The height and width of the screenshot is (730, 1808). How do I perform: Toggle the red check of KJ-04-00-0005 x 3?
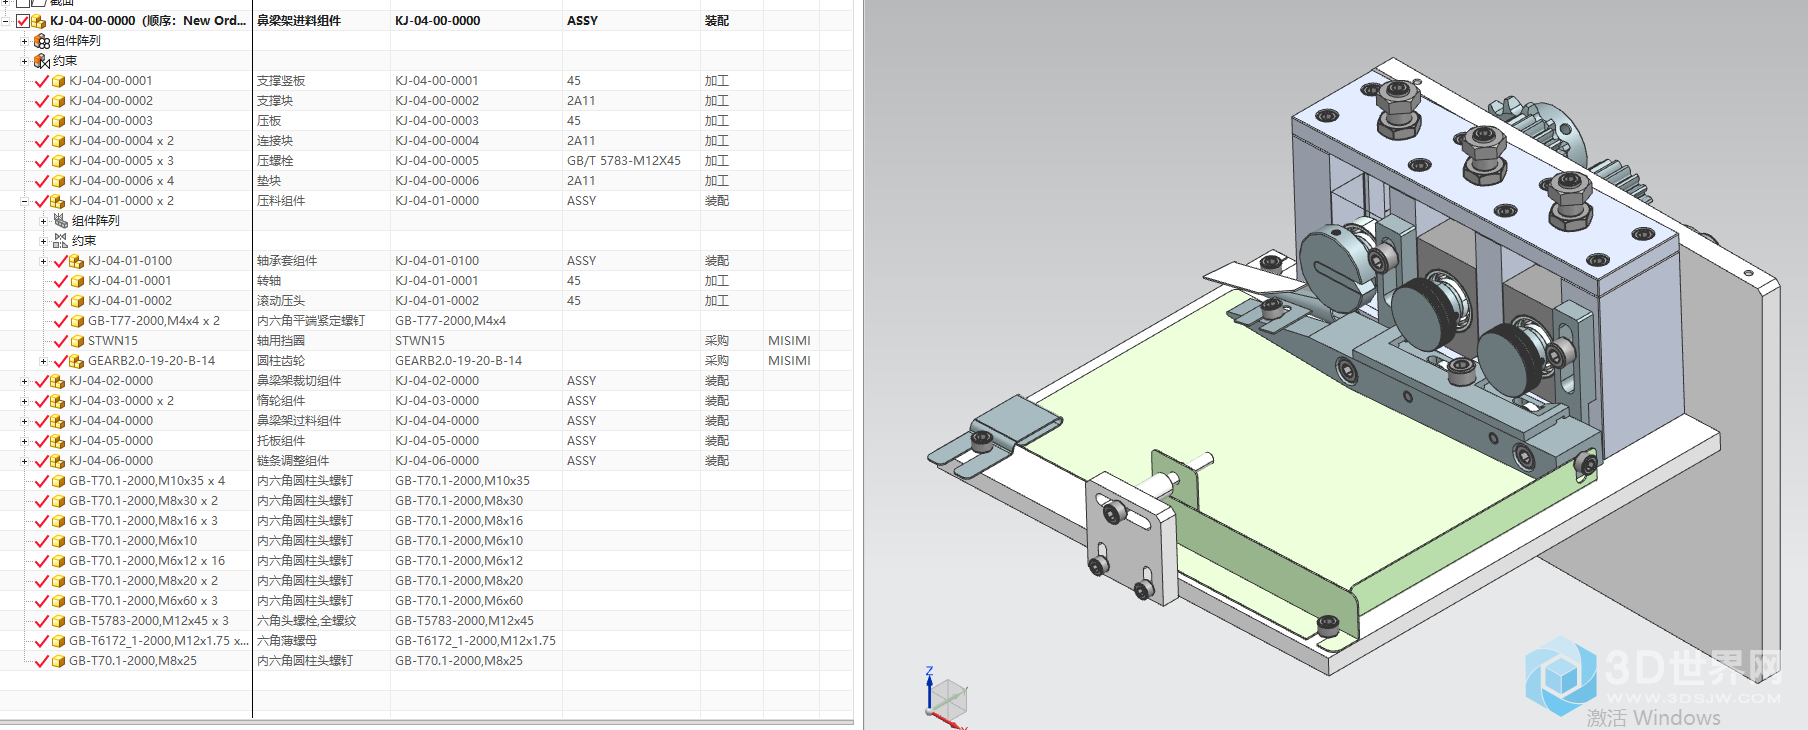[42, 161]
